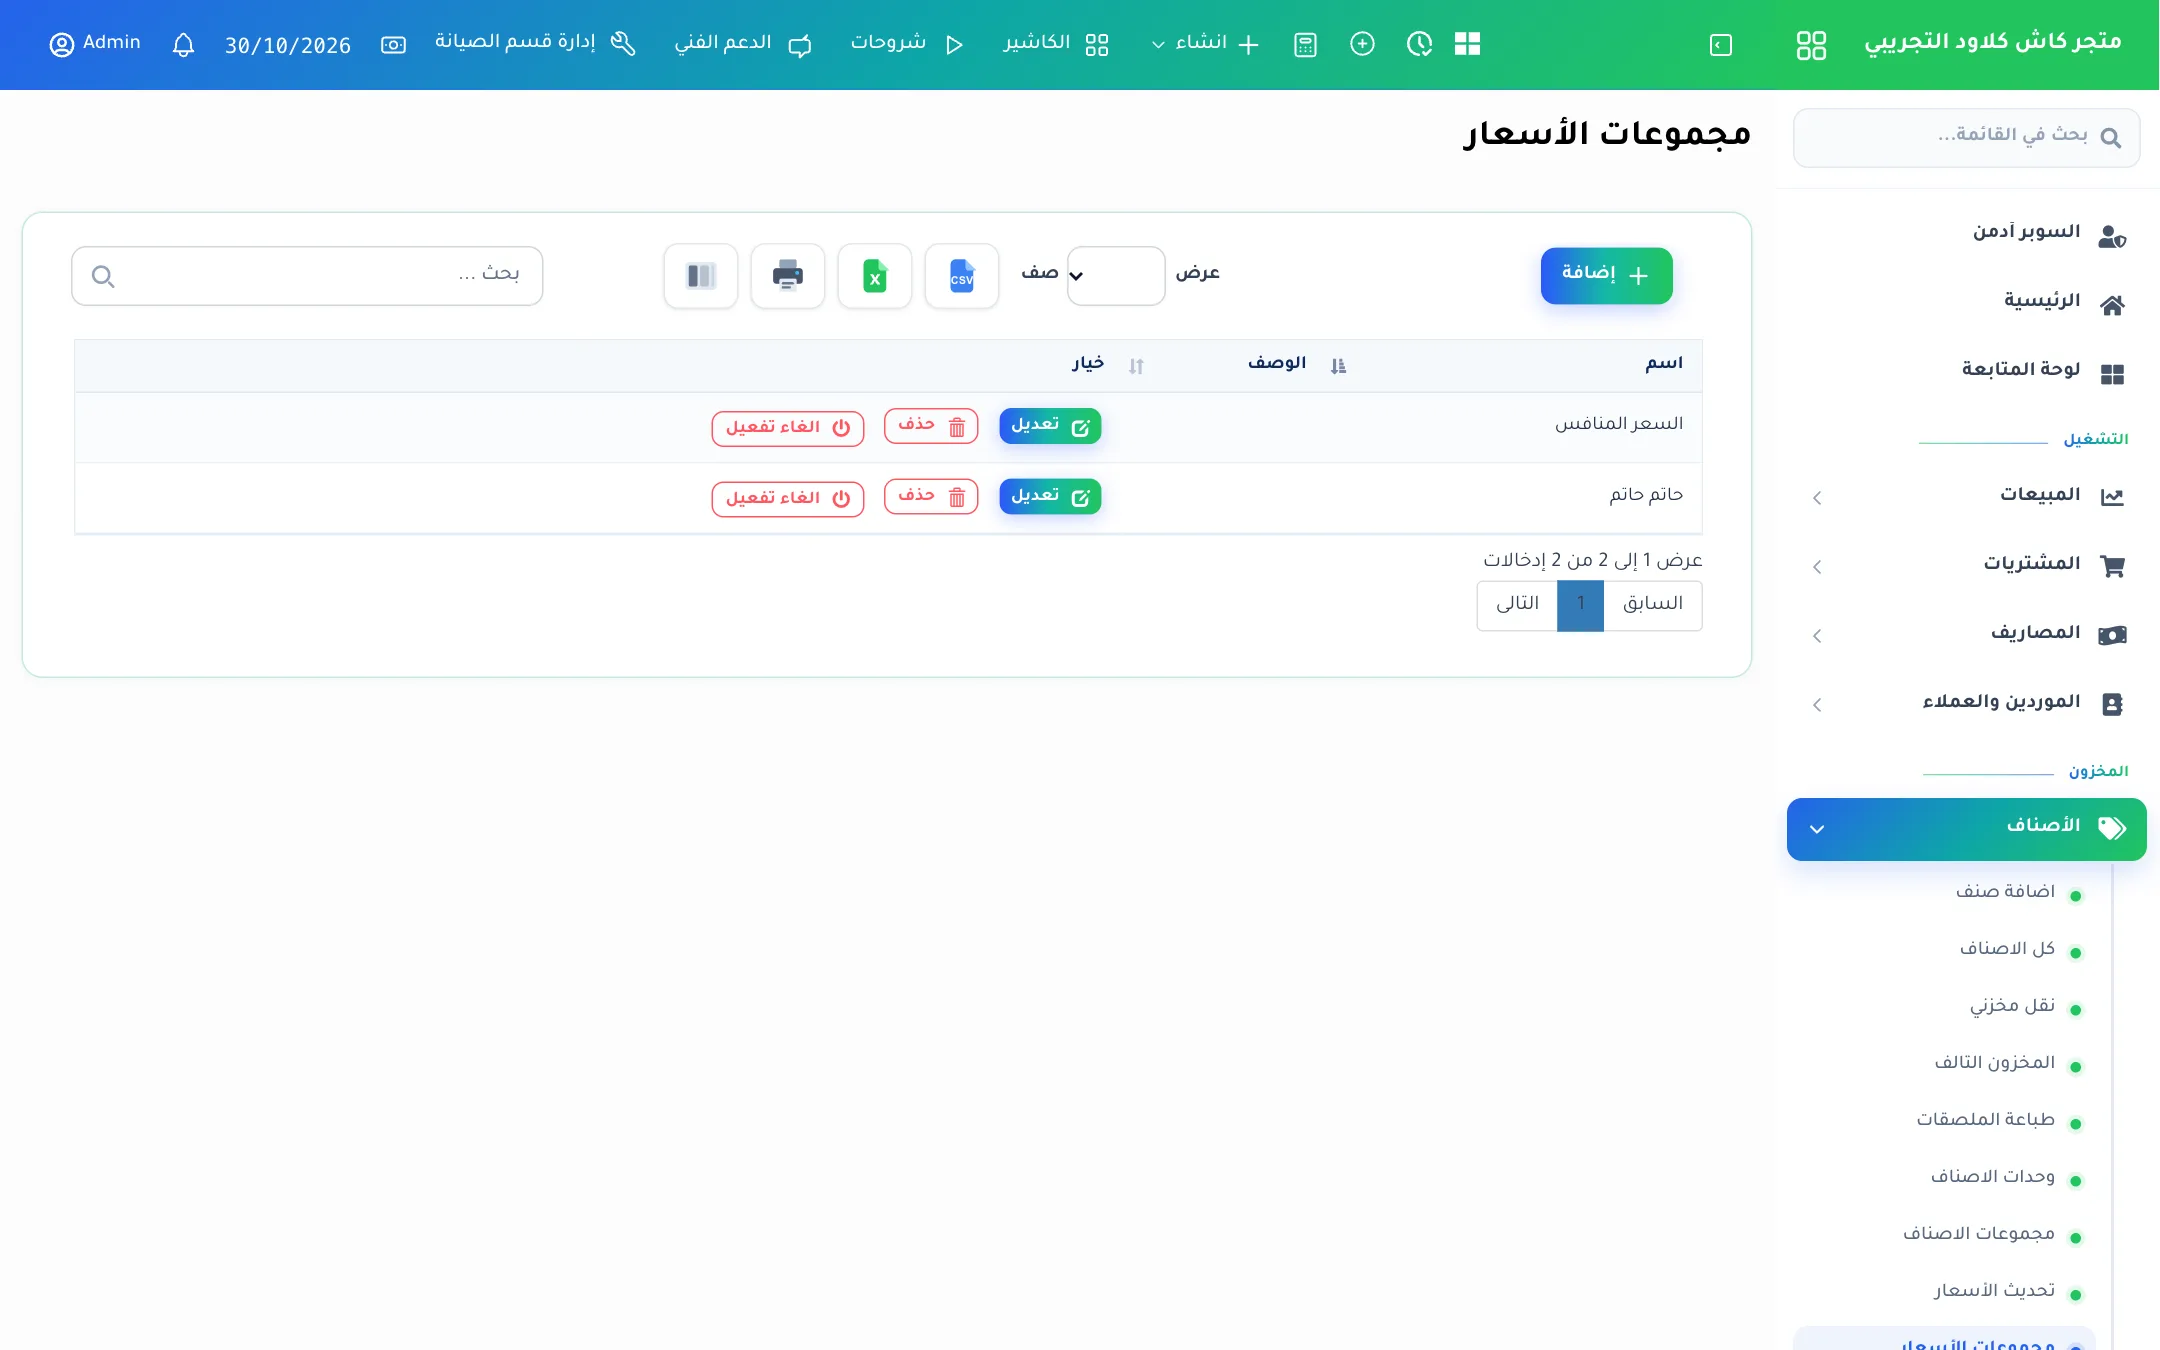The height and width of the screenshot is (1350, 2160).
Task: Click sidebar menu search magnifier icon
Action: tap(2111, 138)
